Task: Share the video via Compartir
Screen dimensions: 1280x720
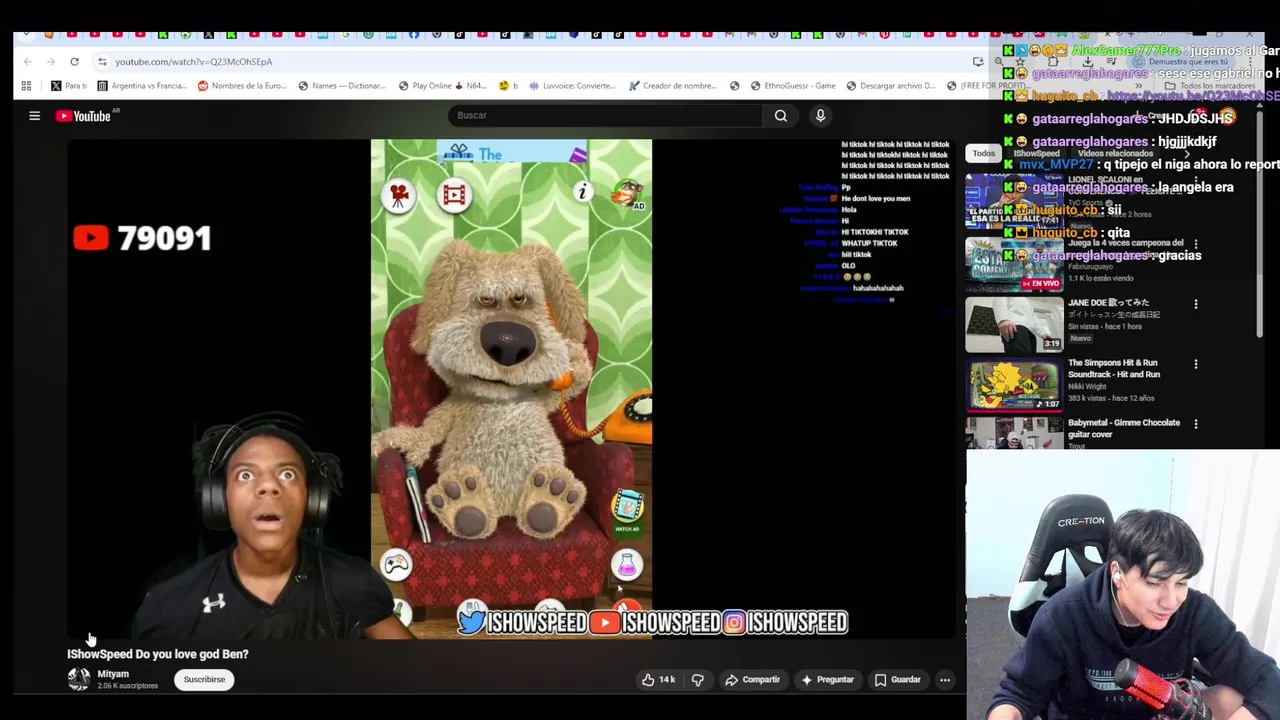Action: tap(752, 680)
